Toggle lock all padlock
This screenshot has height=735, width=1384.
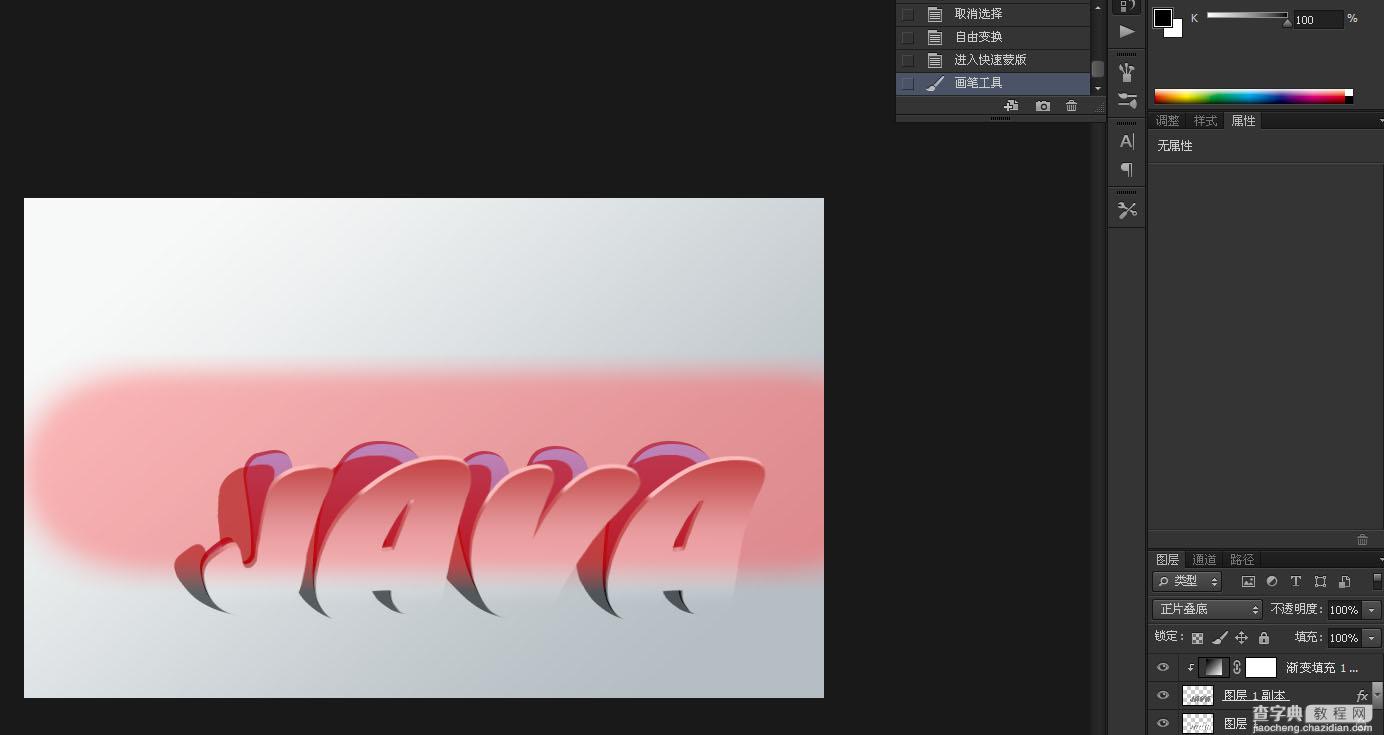pos(1264,638)
